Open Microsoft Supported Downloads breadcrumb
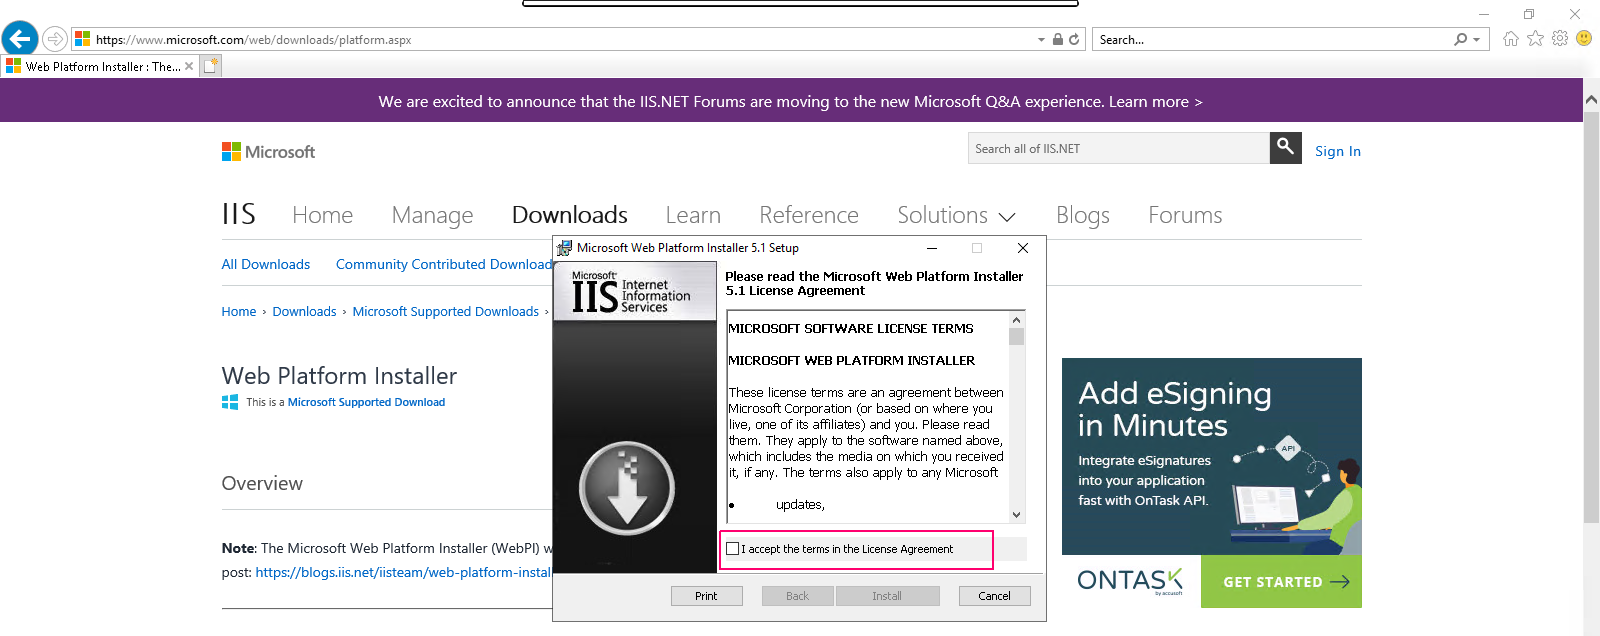Image resolution: width=1600 pixels, height=636 pixels. pos(446,312)
